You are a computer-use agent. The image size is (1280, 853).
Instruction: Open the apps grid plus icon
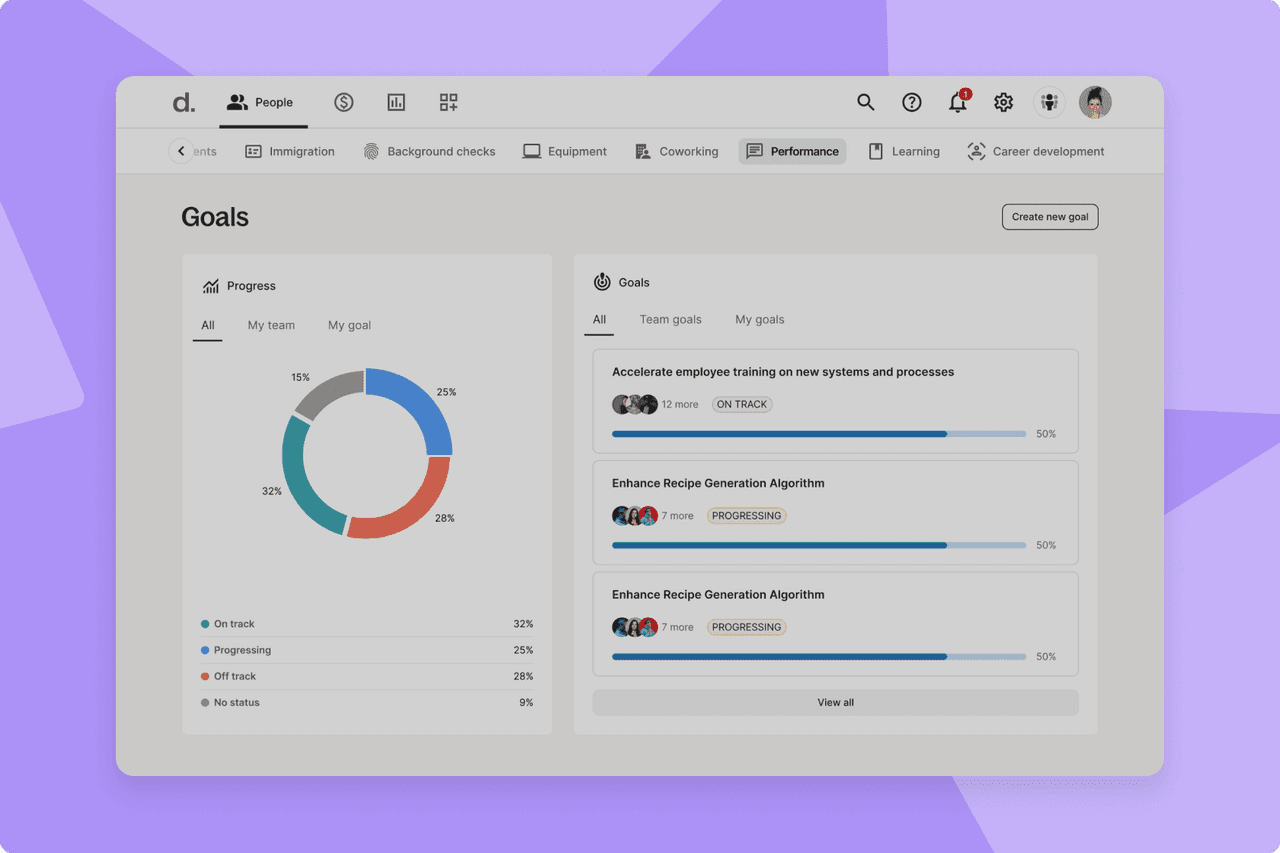pyautogui.click(x=448, y=102)
